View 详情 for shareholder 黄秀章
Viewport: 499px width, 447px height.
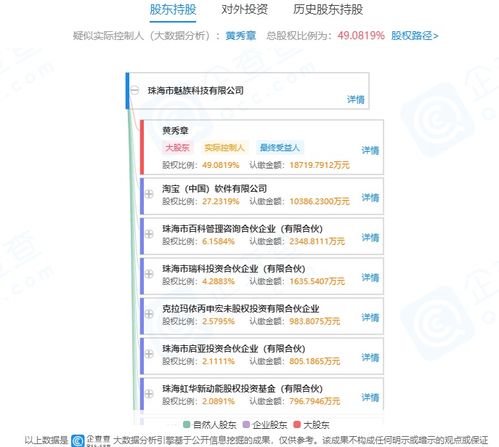(x=370, y=150)
